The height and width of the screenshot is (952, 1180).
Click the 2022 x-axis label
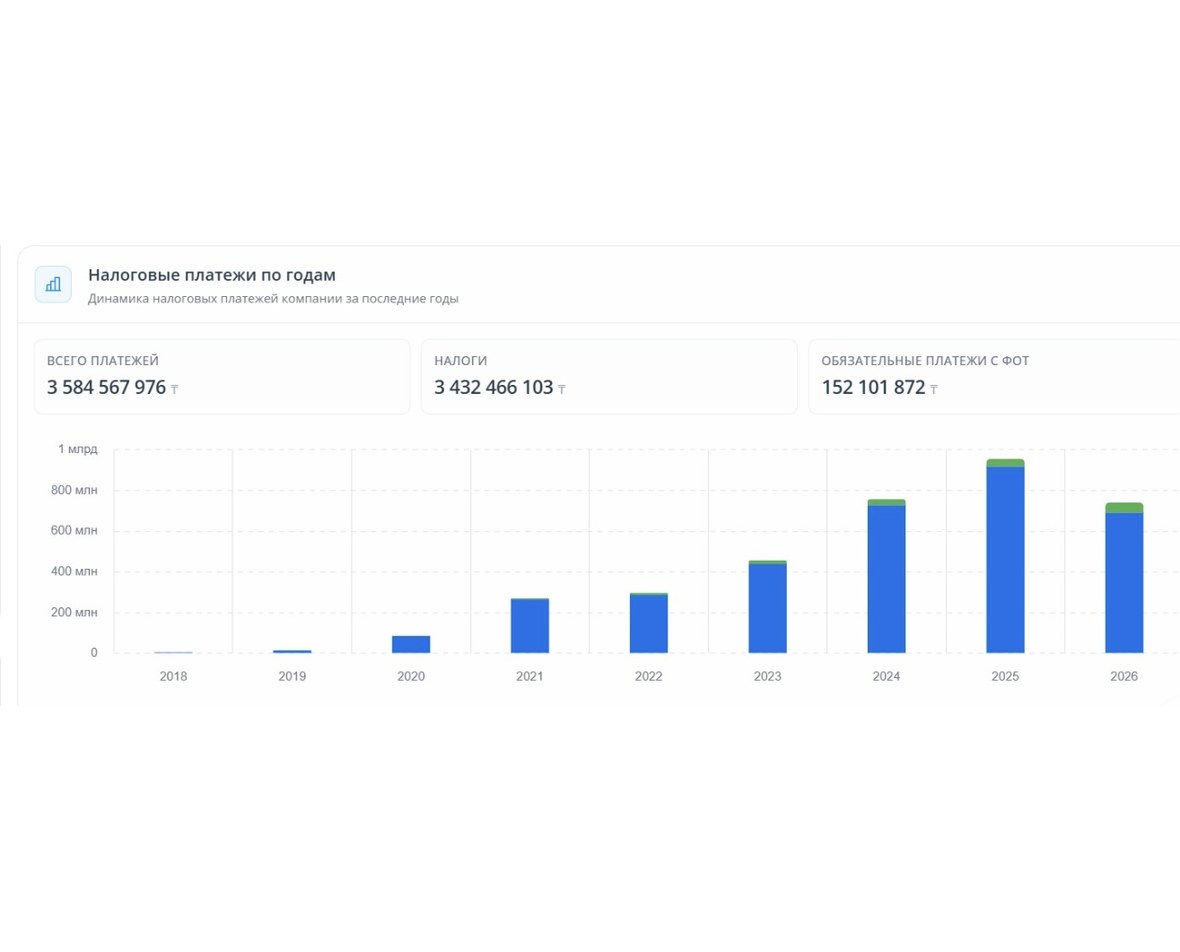pos(649,676)
